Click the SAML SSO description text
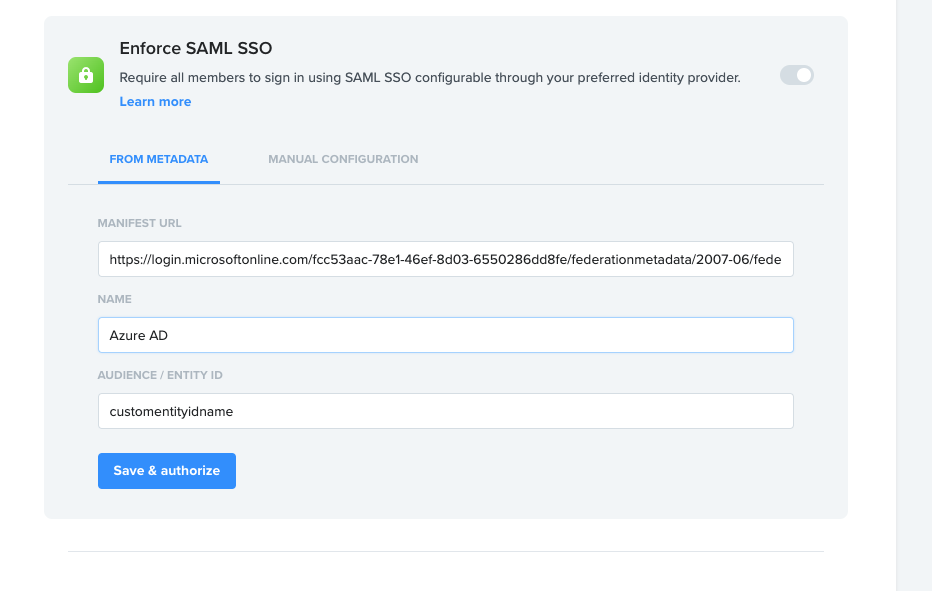The height and width of the screenshot is (591, 932). [x=430, y=78]
